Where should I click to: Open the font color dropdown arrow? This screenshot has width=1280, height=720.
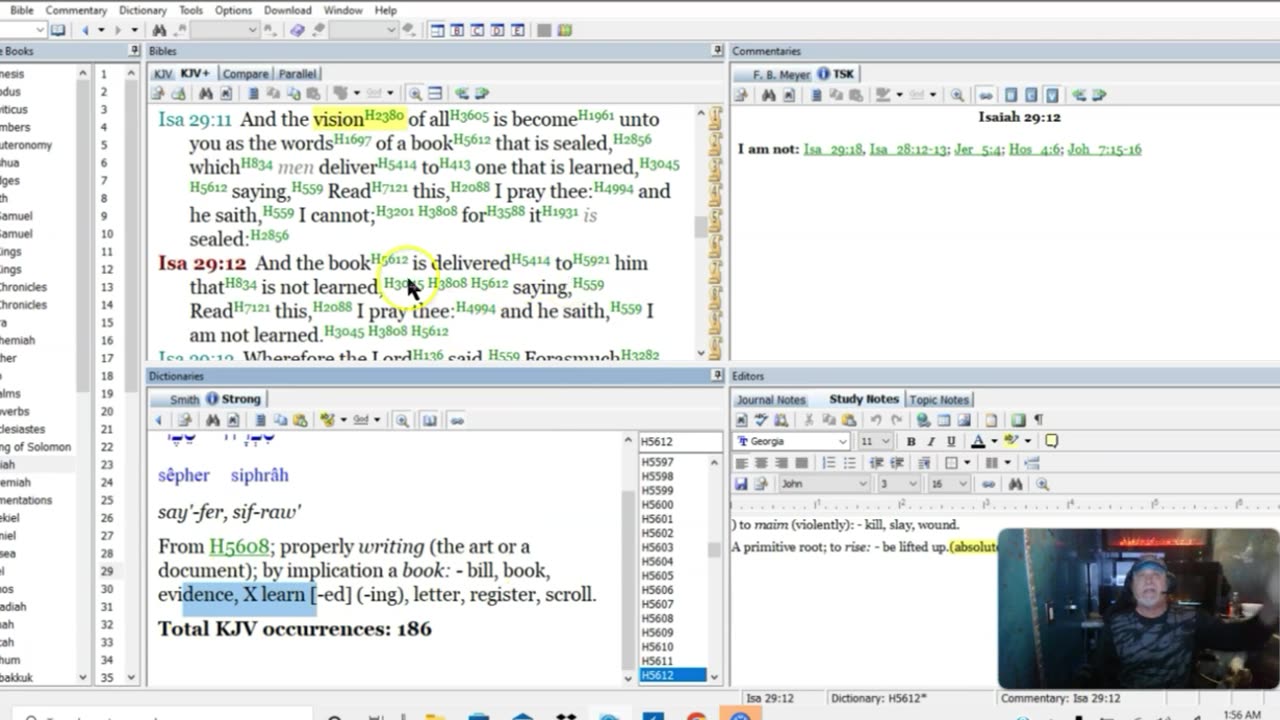pos(994,441)
